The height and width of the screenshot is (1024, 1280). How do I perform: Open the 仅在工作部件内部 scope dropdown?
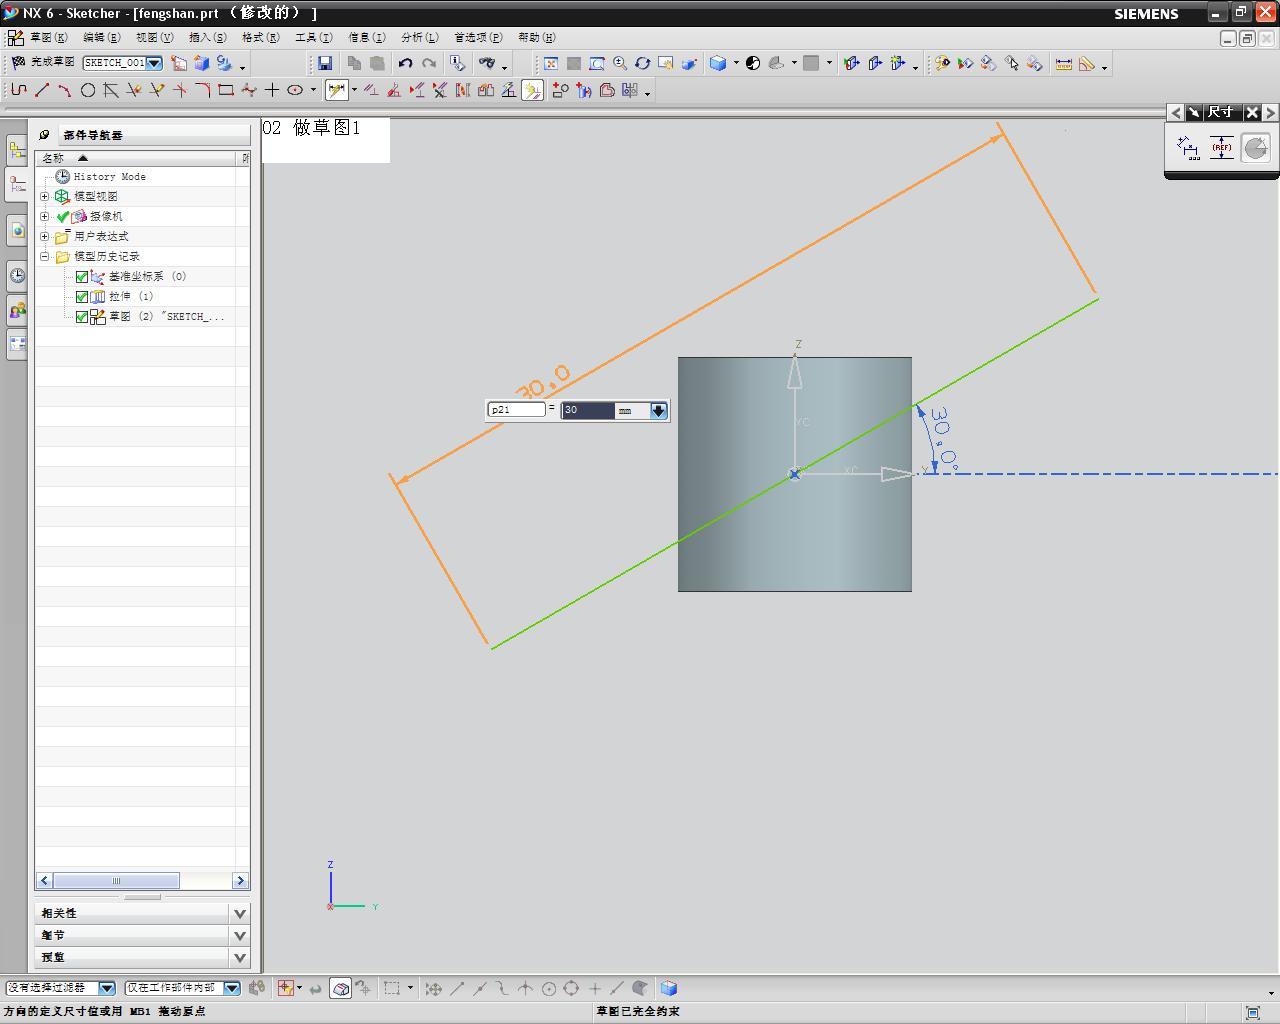point(232,988)
